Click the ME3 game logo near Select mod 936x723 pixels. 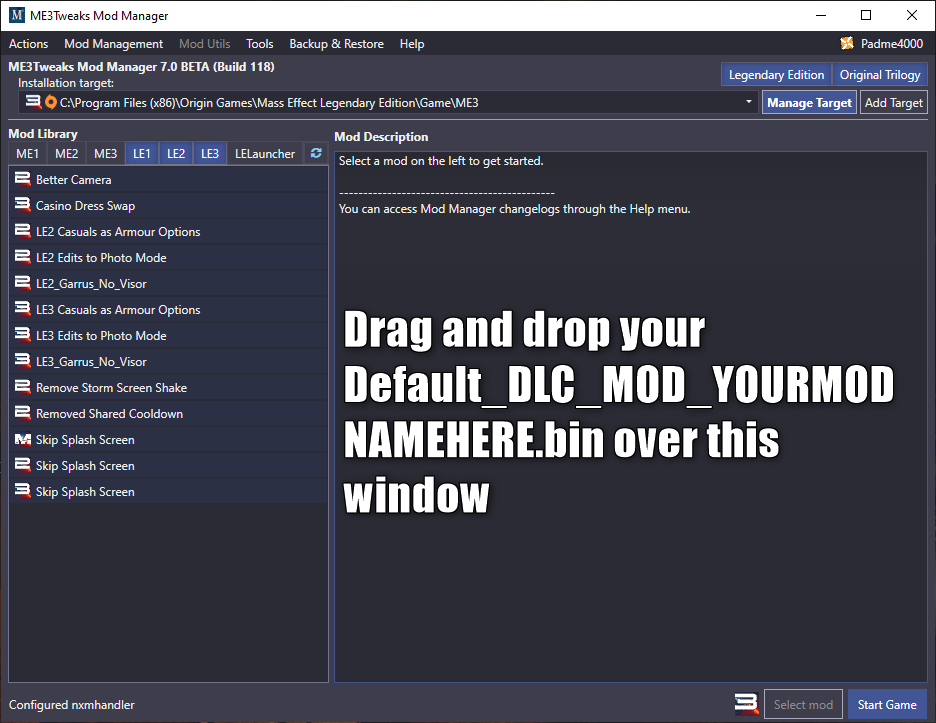pyautogui.click(x=746, y=703)
